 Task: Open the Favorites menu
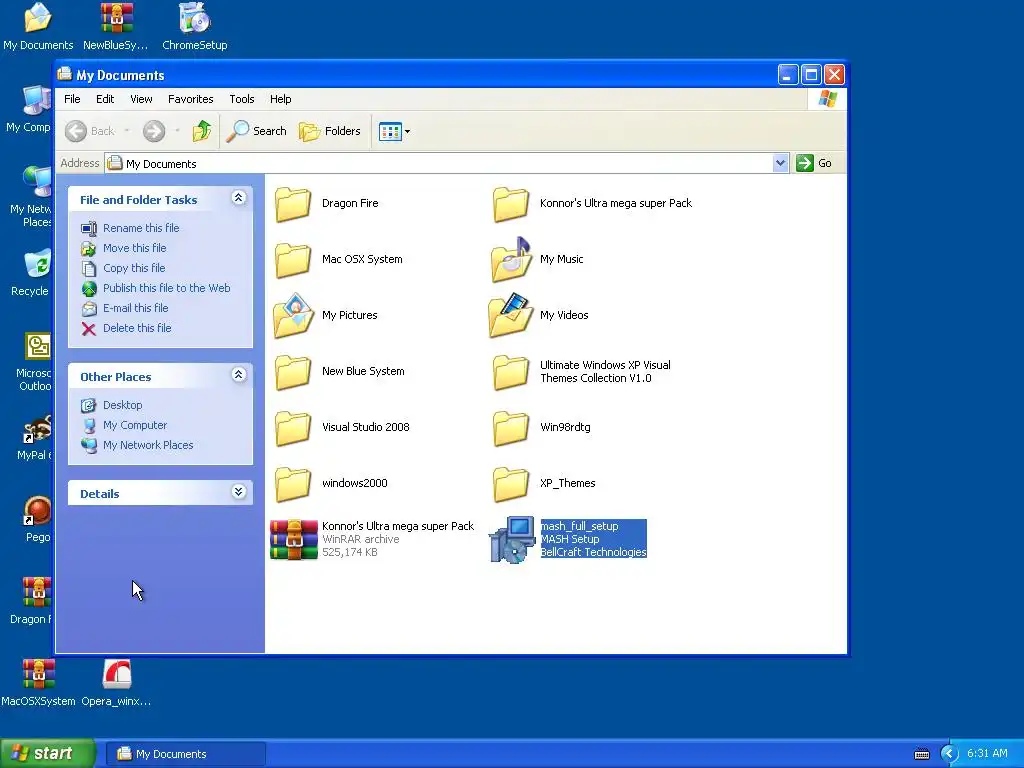[x=191, y=99]
